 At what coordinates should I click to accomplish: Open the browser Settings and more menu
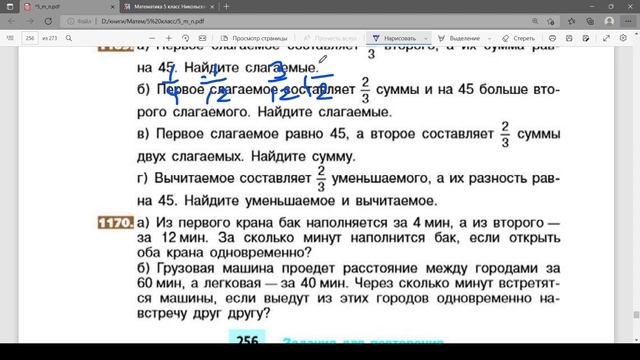(628, 21)
